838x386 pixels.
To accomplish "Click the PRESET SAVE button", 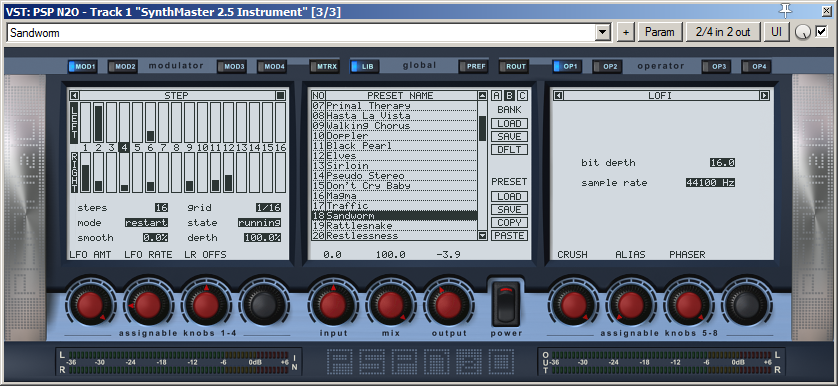I will 509,210.
